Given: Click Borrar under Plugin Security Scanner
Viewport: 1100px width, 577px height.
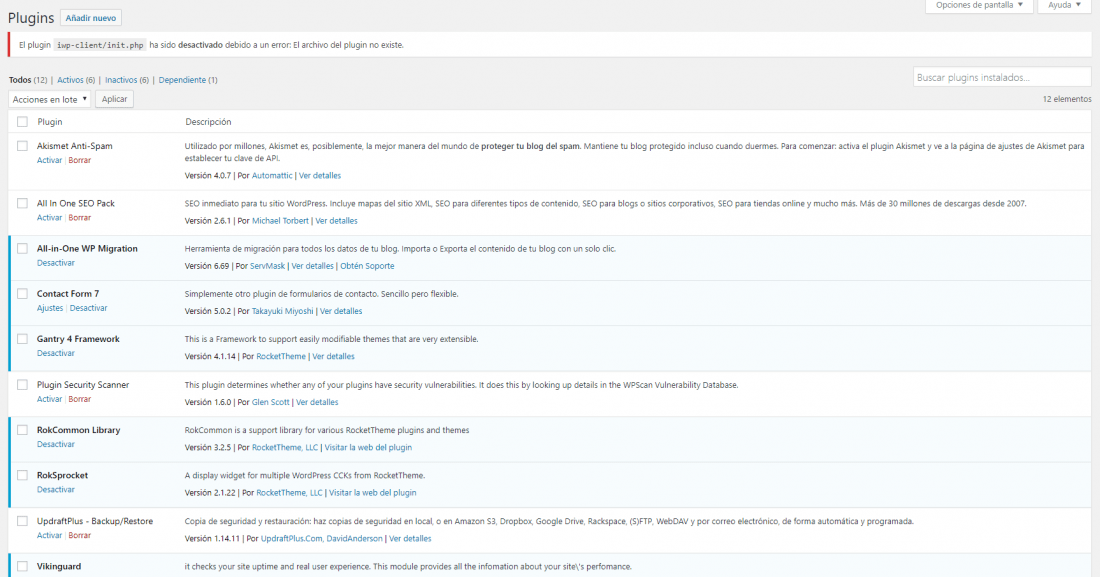Looking at the screenshot, I should point(79,399).
